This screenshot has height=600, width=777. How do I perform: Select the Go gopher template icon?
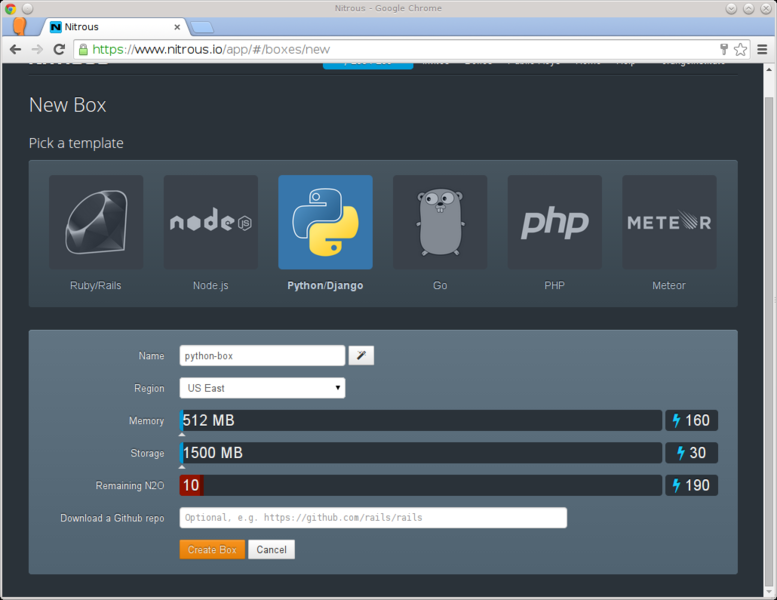click(x=440, y=222)
